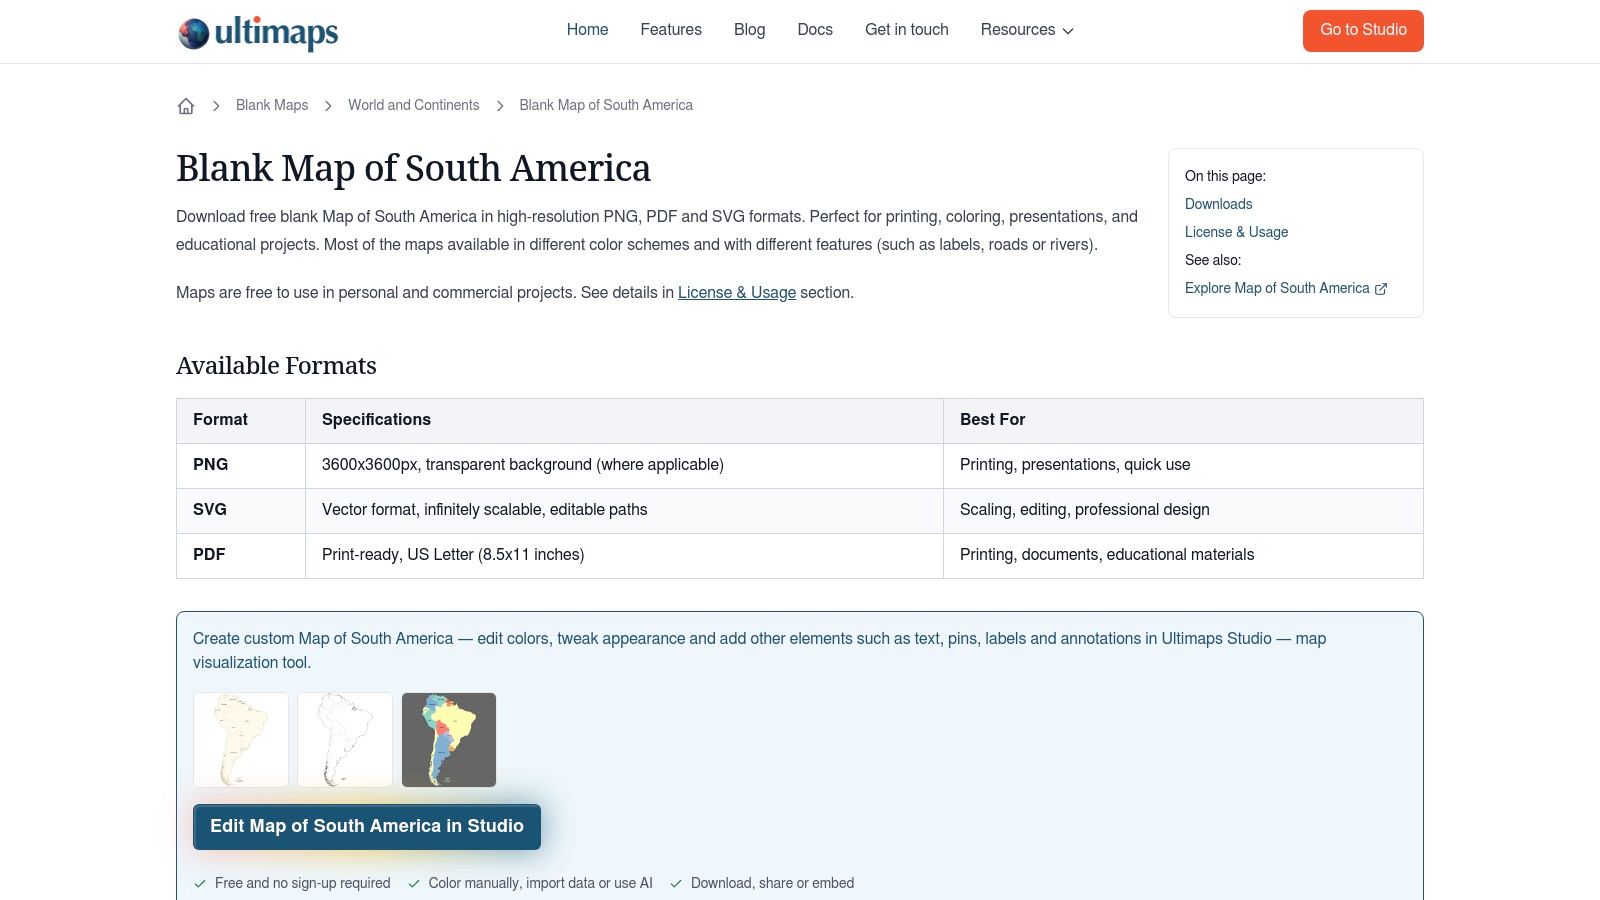
Task: Follow the License & Usage link in the paragraph
Action: click(737, 292)
